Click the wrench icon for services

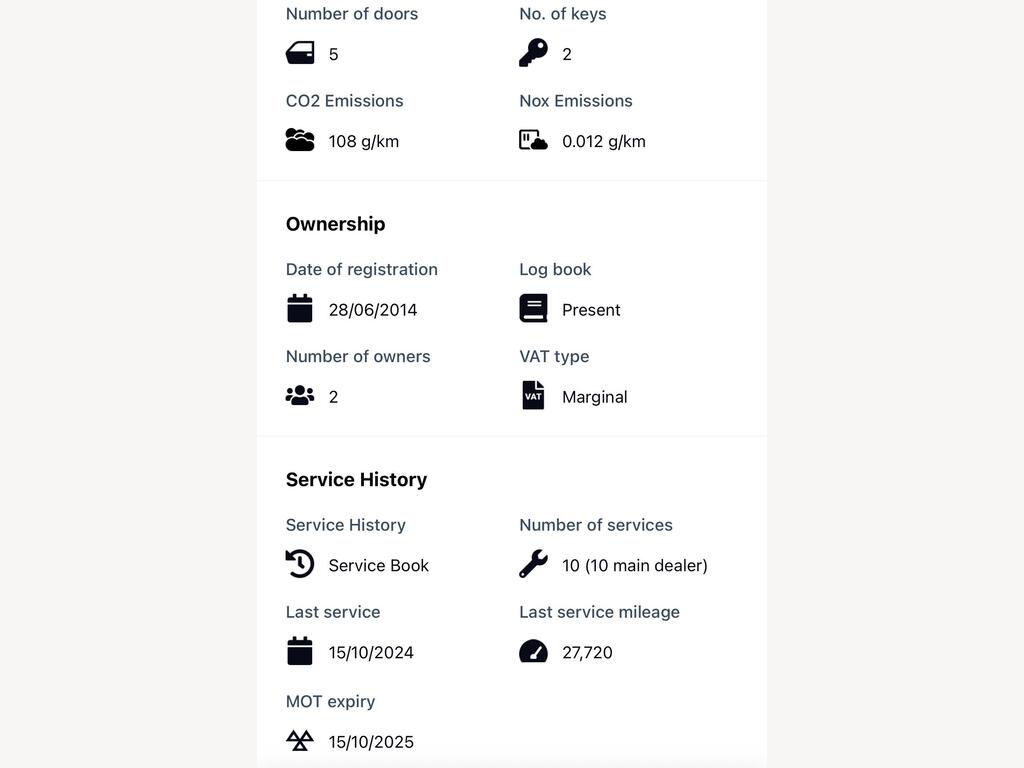(534, 564)
